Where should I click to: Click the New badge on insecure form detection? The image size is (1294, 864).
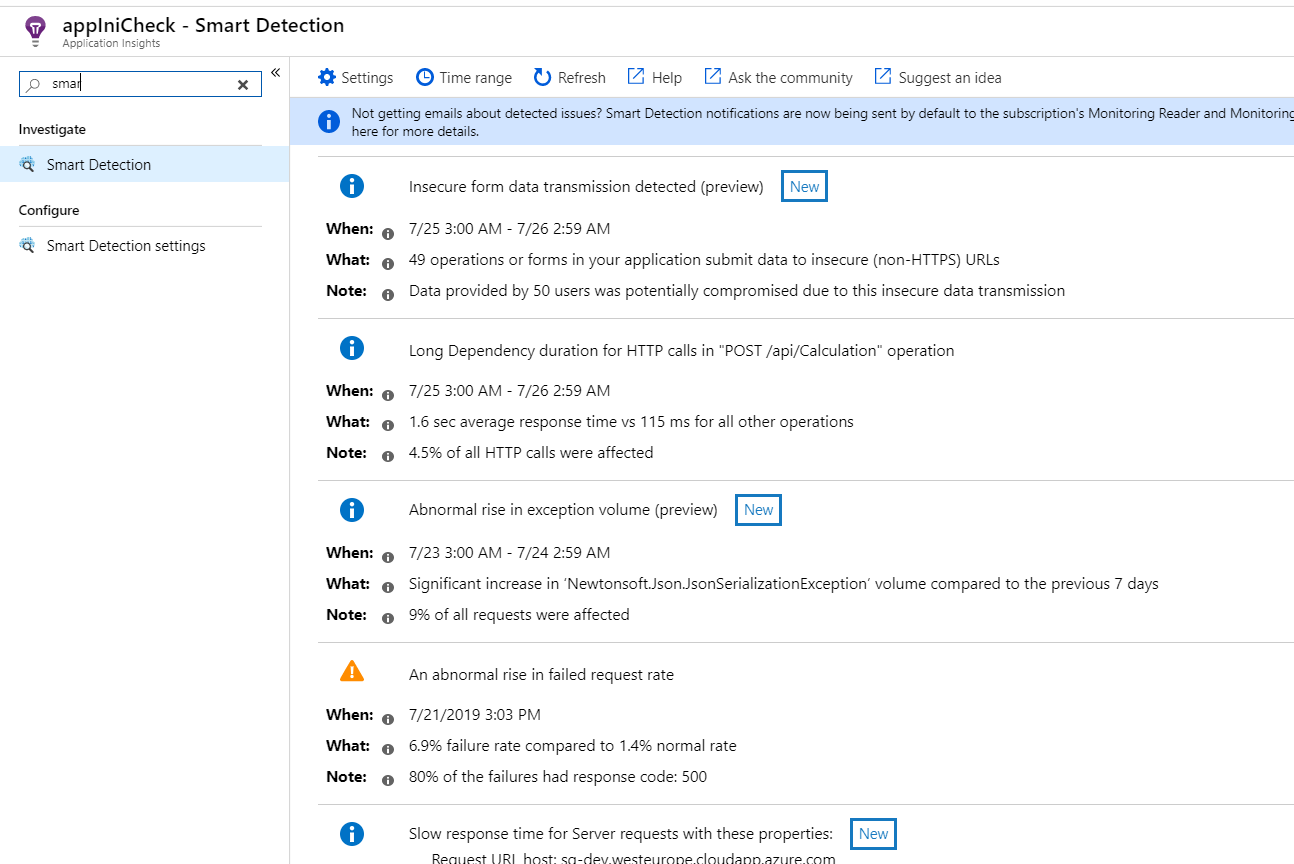804,186
